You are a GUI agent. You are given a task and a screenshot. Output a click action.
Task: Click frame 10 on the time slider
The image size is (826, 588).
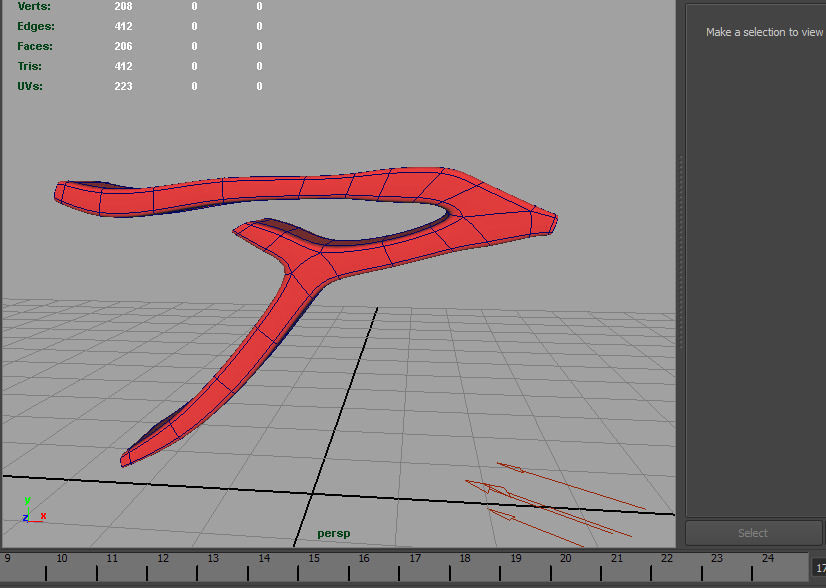(61, 557)
